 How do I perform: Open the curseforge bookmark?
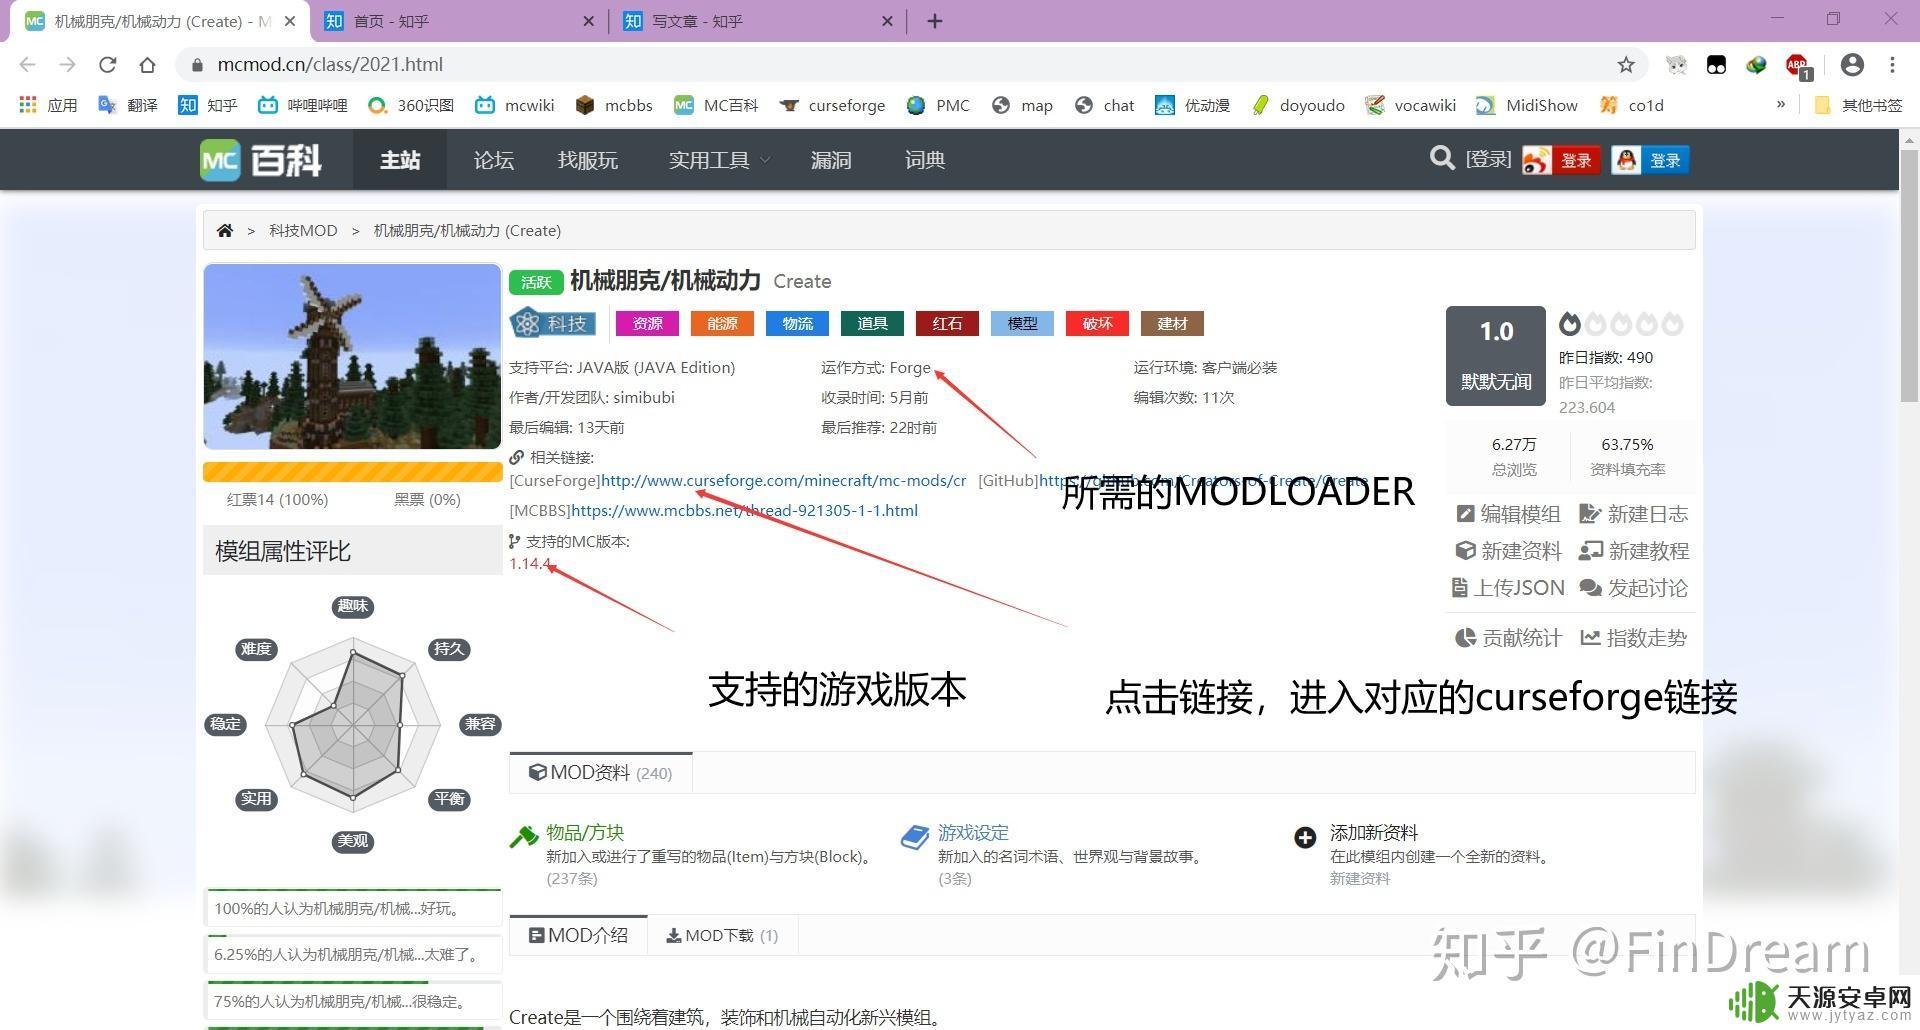point(833,105)
